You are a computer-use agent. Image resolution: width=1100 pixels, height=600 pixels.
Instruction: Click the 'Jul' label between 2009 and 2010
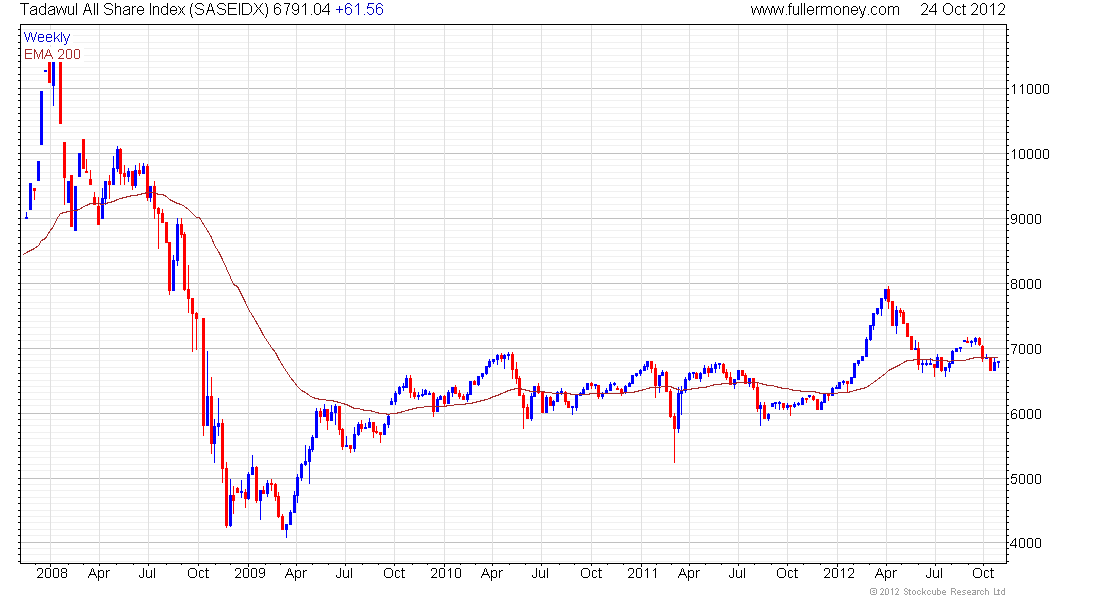[x=344, y=573]
